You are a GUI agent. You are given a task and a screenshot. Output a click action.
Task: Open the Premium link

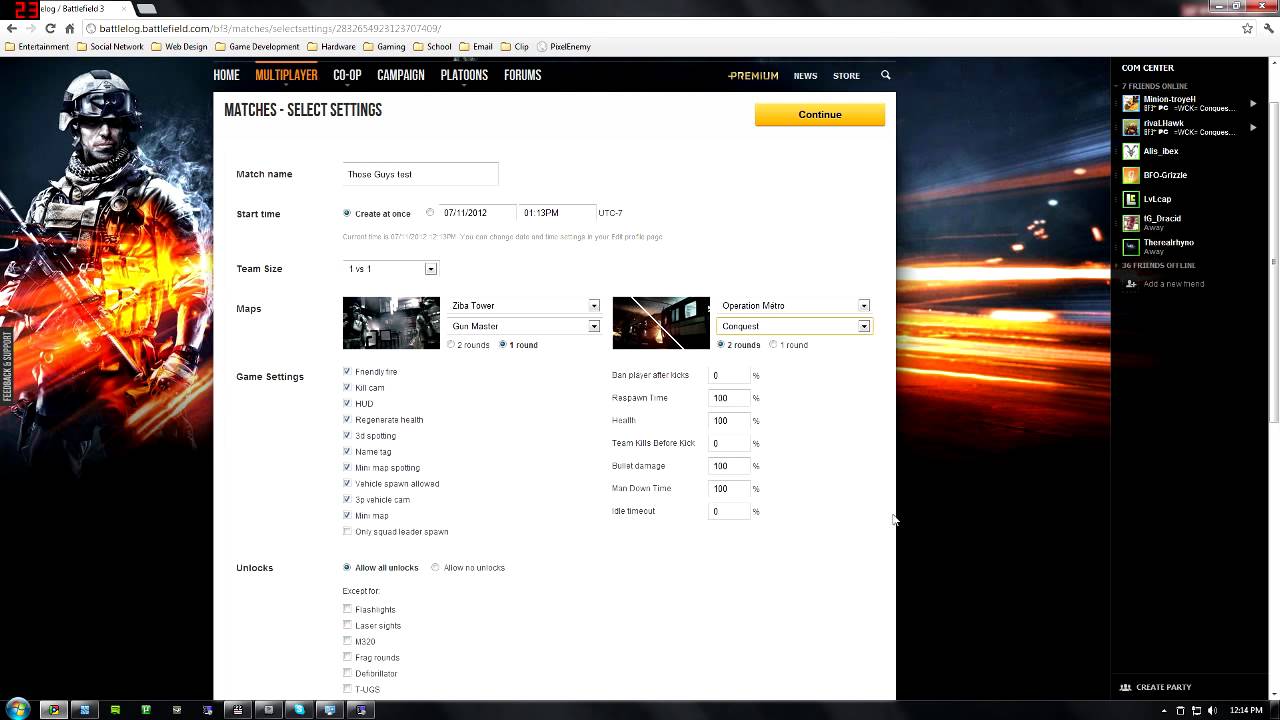[x=753, y=76]
